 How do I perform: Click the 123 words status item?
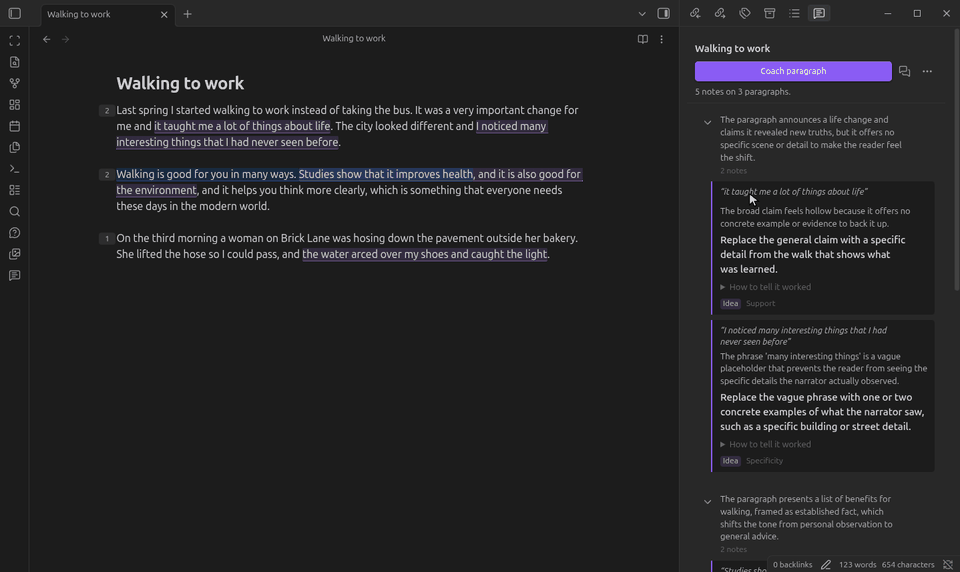point(857,565)
